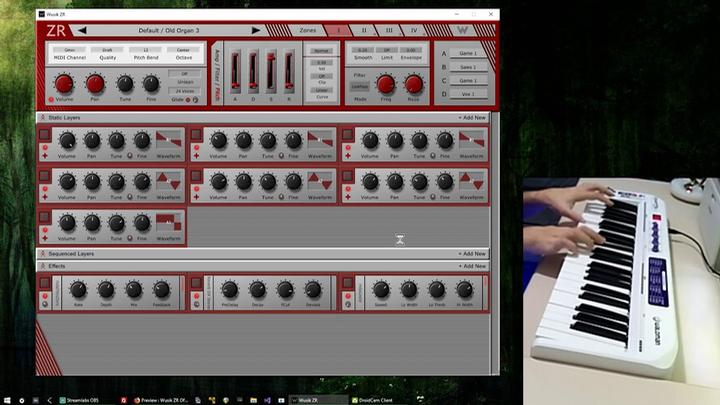This screenshot has width=720, height=405.
Task: Click the red filter Freq knob
Action: point(386,84)
